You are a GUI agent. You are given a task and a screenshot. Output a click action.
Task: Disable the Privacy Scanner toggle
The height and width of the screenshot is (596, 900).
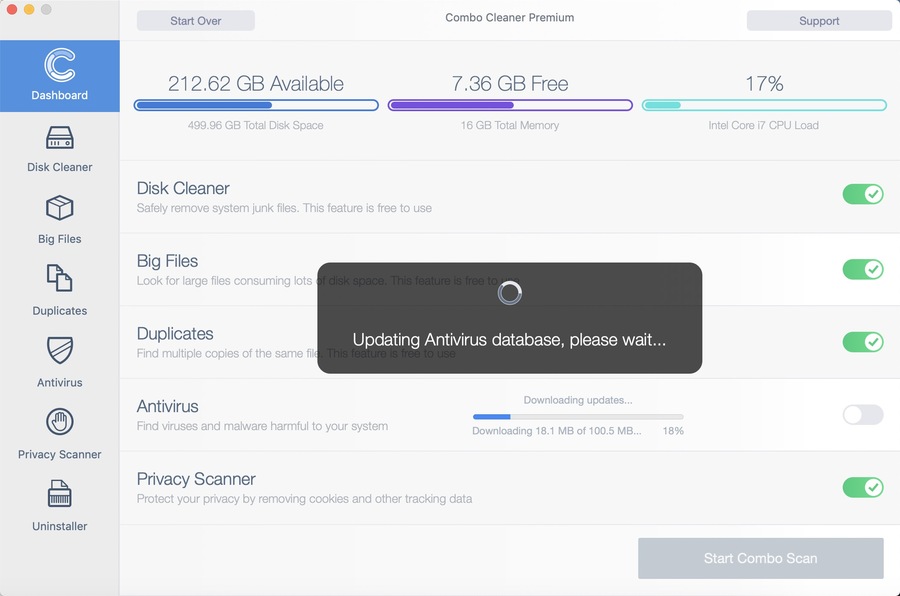[x=863, y=487]
